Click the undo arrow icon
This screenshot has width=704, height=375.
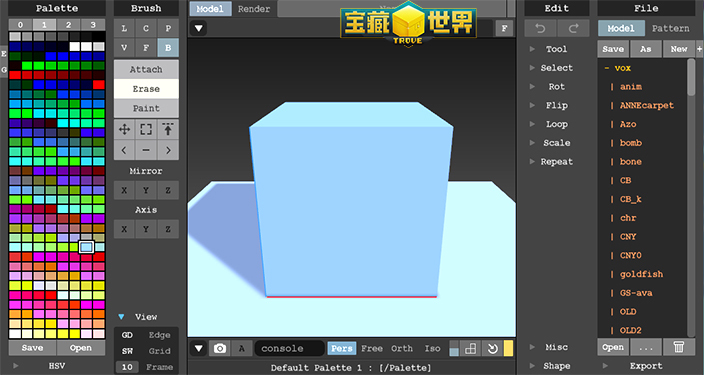pos(540,29)
